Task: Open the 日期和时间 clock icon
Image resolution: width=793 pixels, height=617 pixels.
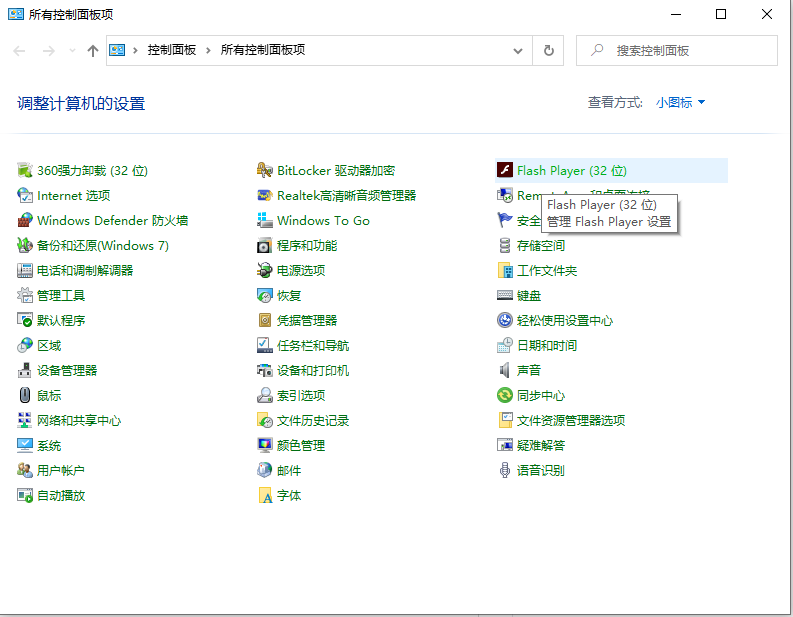Action: (x=505, y=346)
